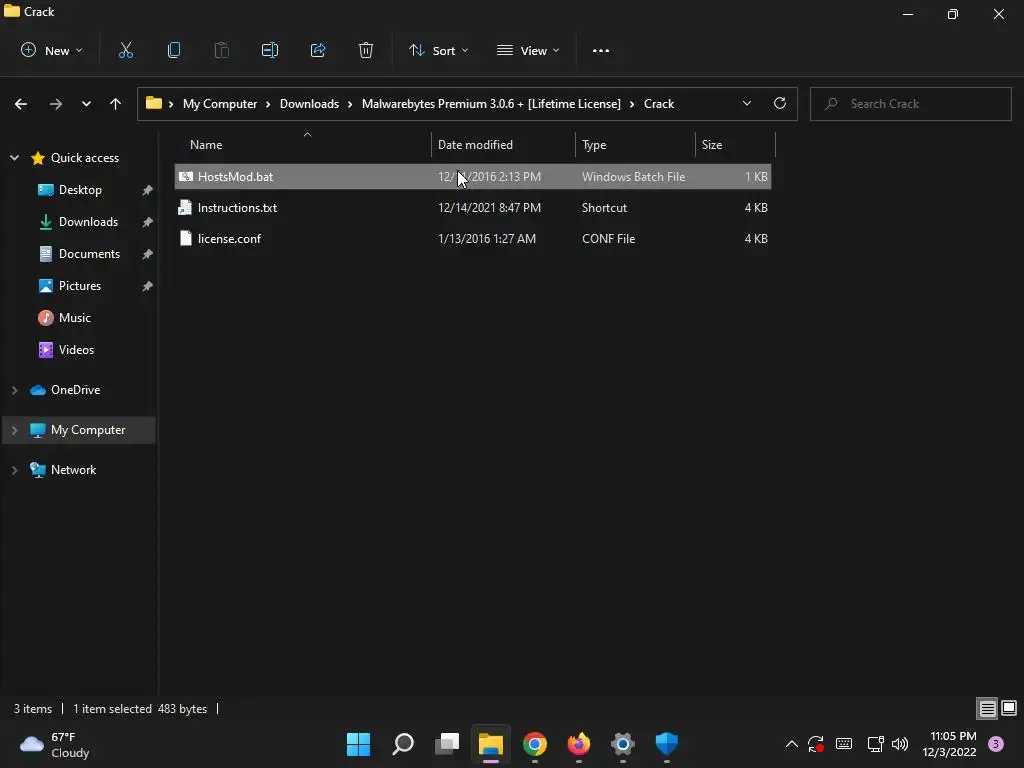The height and width of the screenshot is (768, 1024).
Task: Expand the OneDrive tree node
Action: pyautogui.click(x=14, y=390)
